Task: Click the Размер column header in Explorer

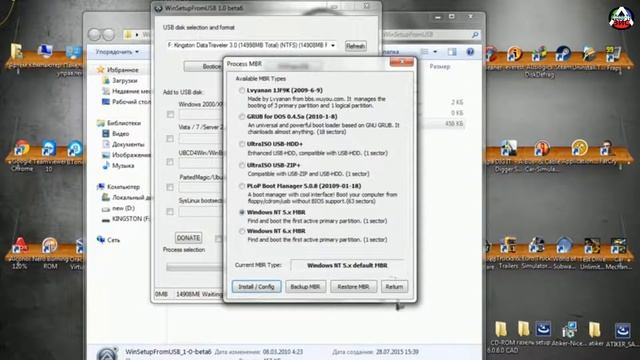Action: coord(440,66)
